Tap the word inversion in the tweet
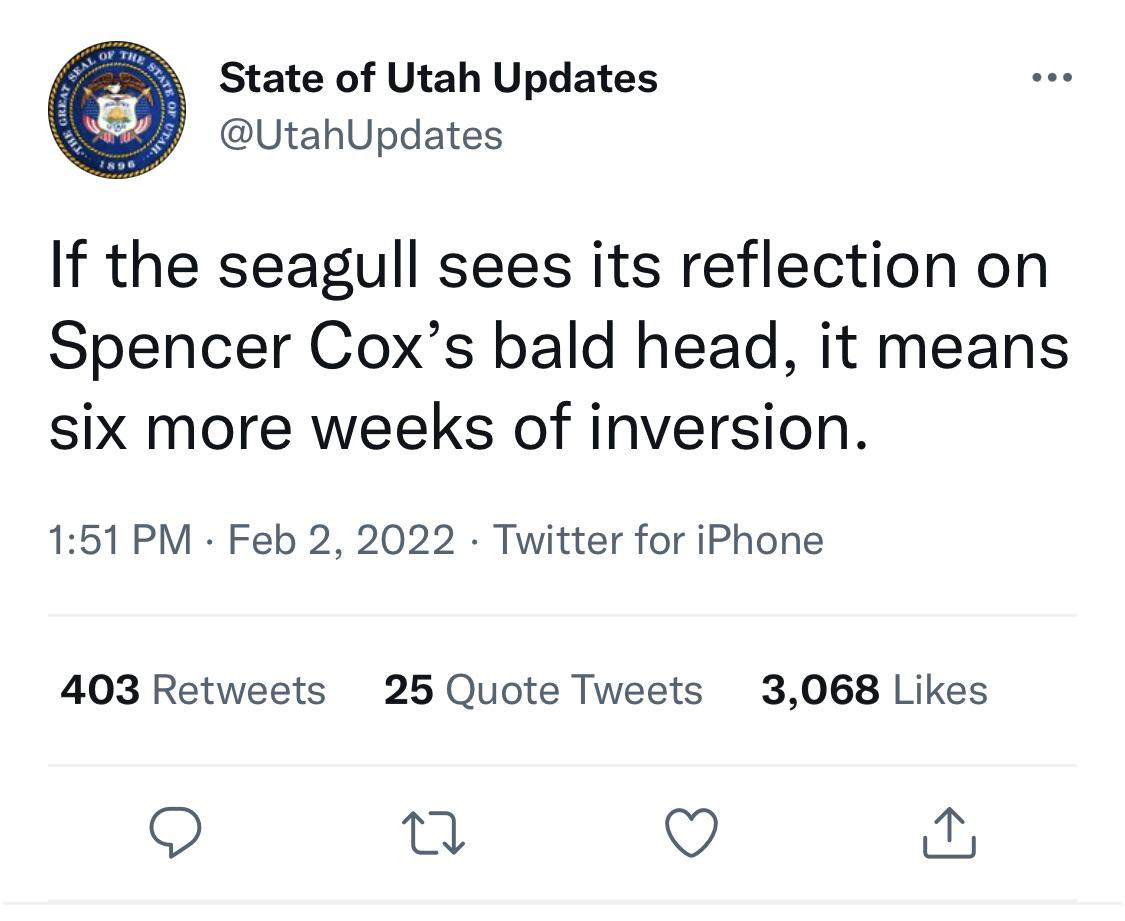The image size is (1125, 921). [x=728, y=428]
